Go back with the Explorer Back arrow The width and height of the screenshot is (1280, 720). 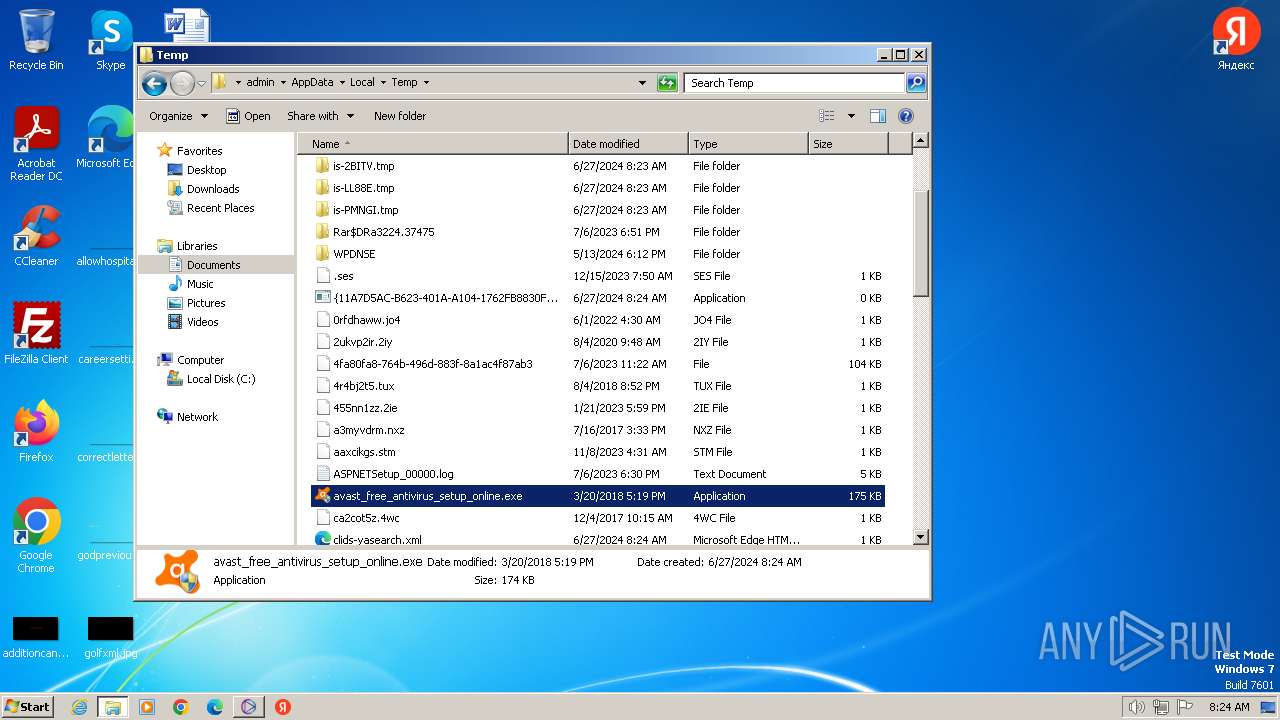pyautogui.click(x=154, y=83)
